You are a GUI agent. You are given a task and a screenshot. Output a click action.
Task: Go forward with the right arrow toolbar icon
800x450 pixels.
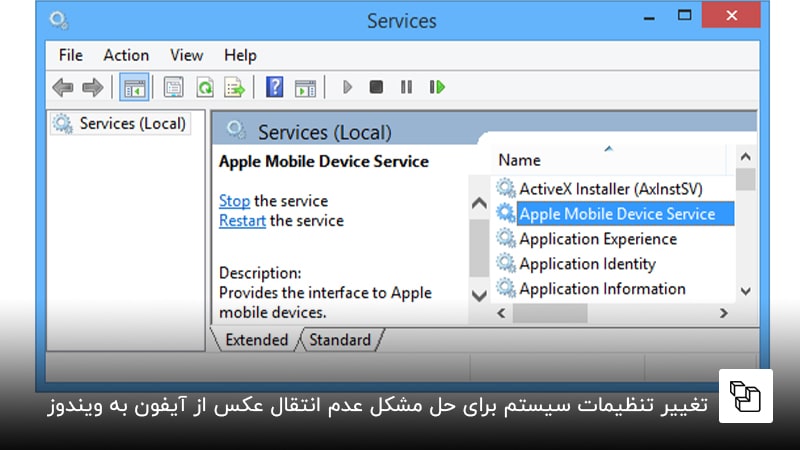coord(92,87)
